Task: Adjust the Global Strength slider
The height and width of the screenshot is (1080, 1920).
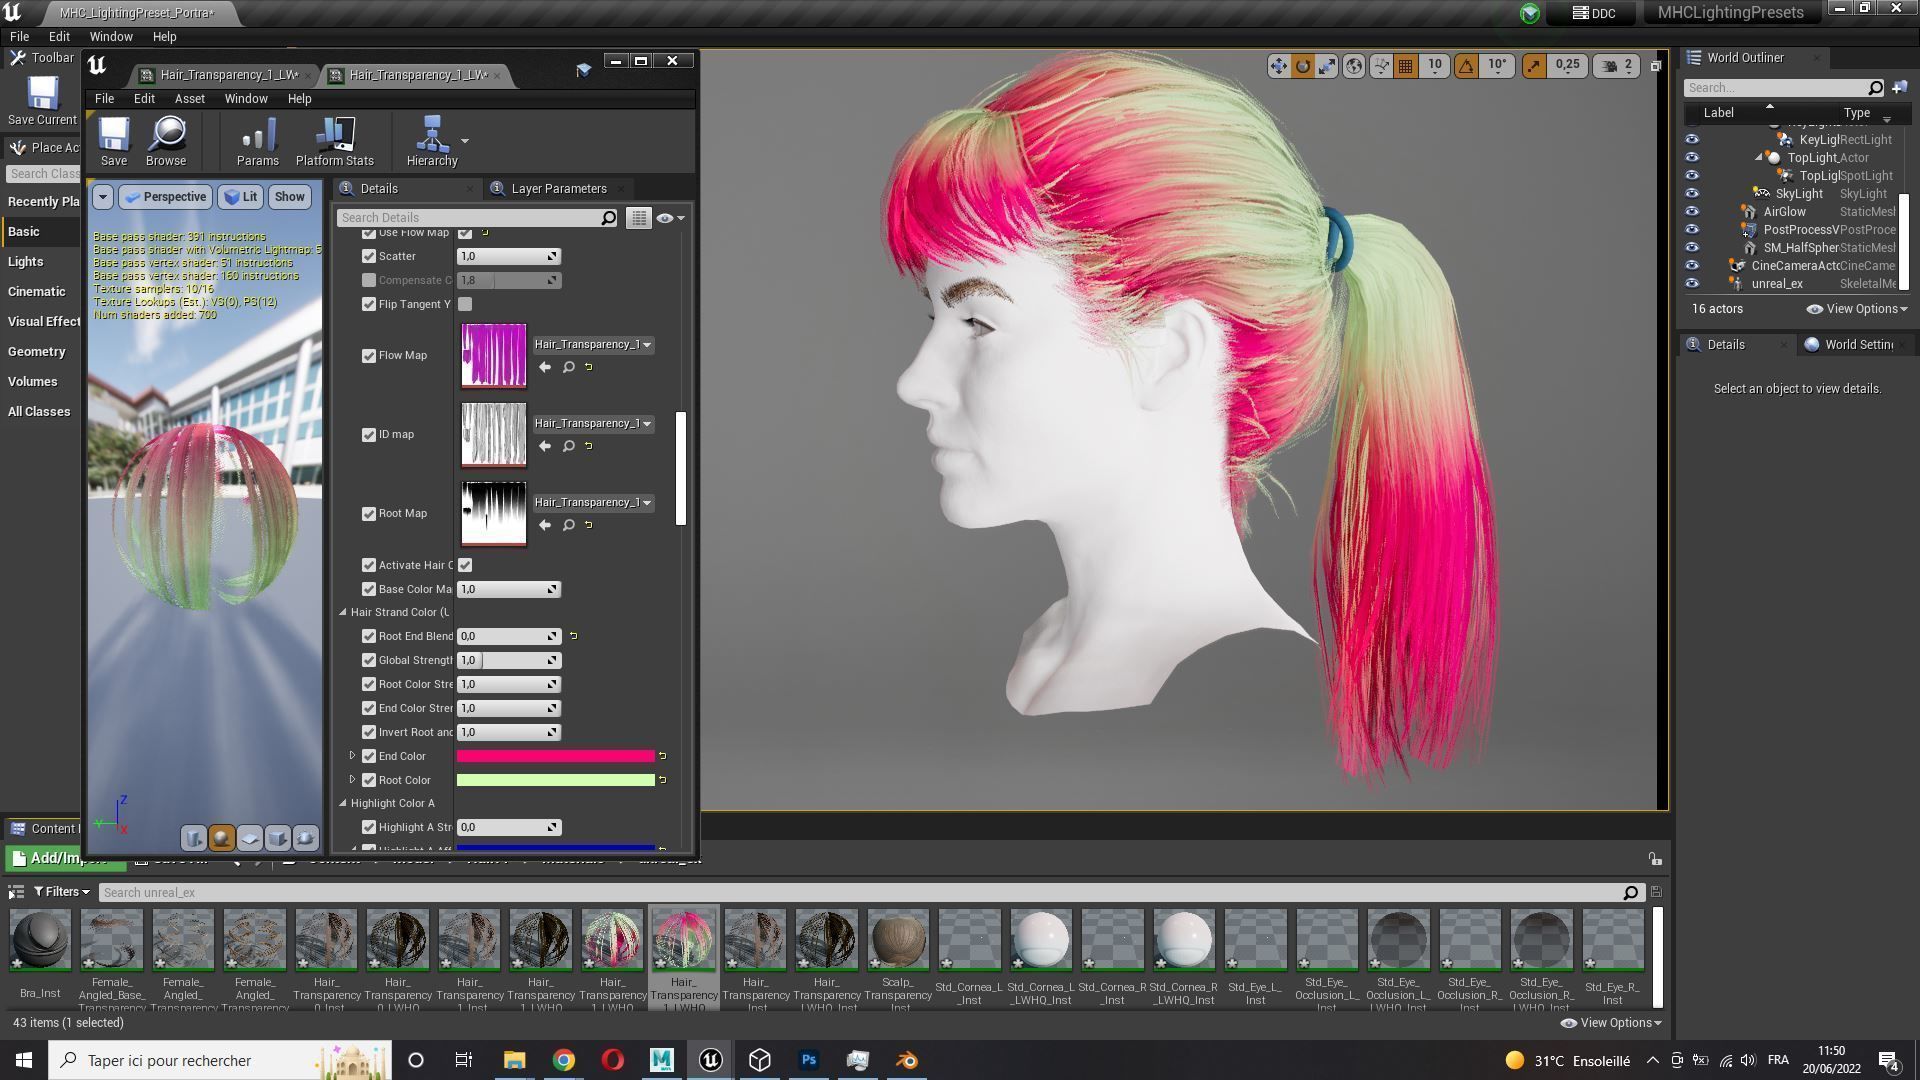Action: point(508,661)
